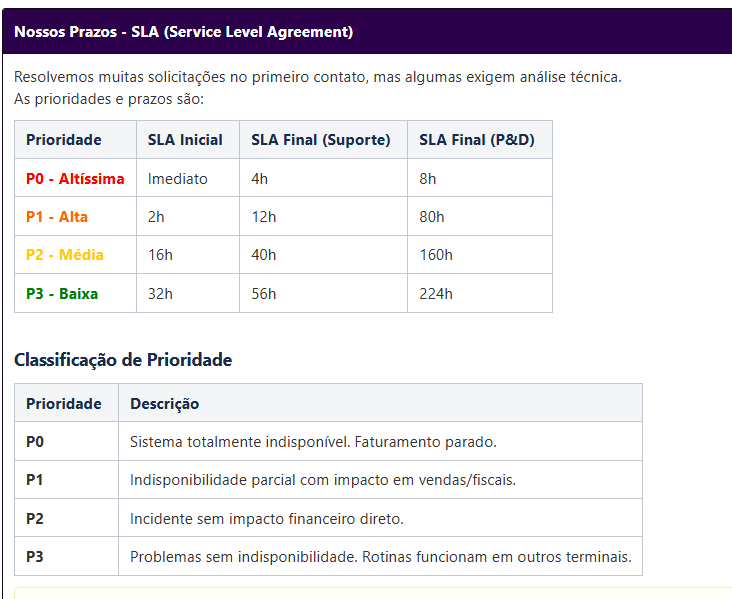Click the 'SLA Final (Suporte)' column header
This screenshot has width=732, height=599.
click(x=320, y=140)
